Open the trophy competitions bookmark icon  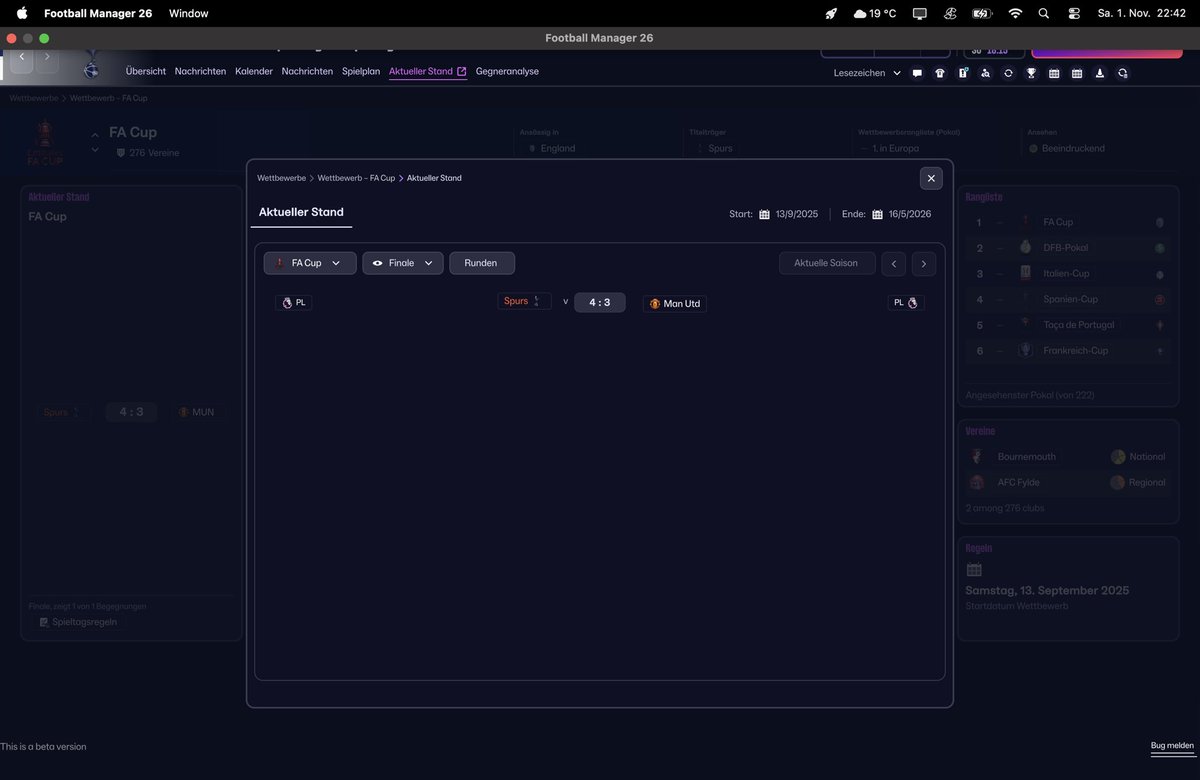1031,73
